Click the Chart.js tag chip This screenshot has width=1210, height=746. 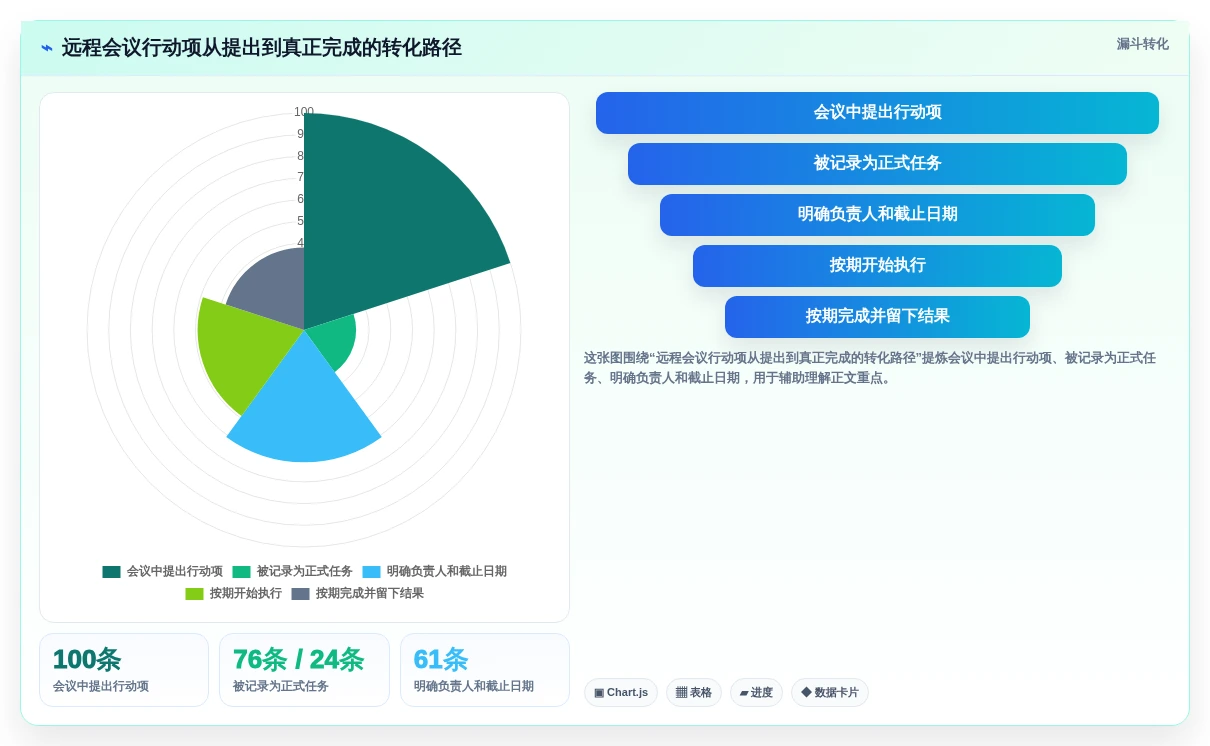[x=621, y=692]
